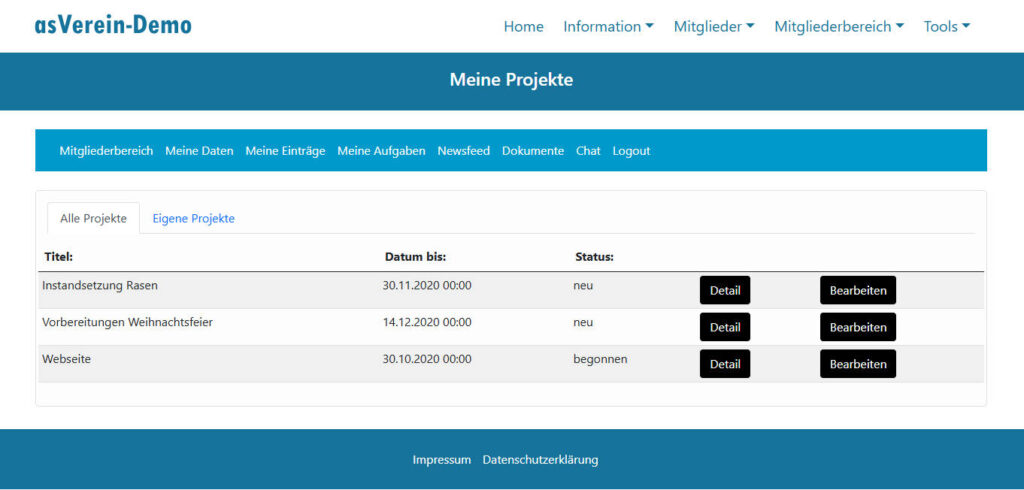Click the asVerein-Demo site logo
This screenshot has height=490, width=1024.
click(113, 25)
